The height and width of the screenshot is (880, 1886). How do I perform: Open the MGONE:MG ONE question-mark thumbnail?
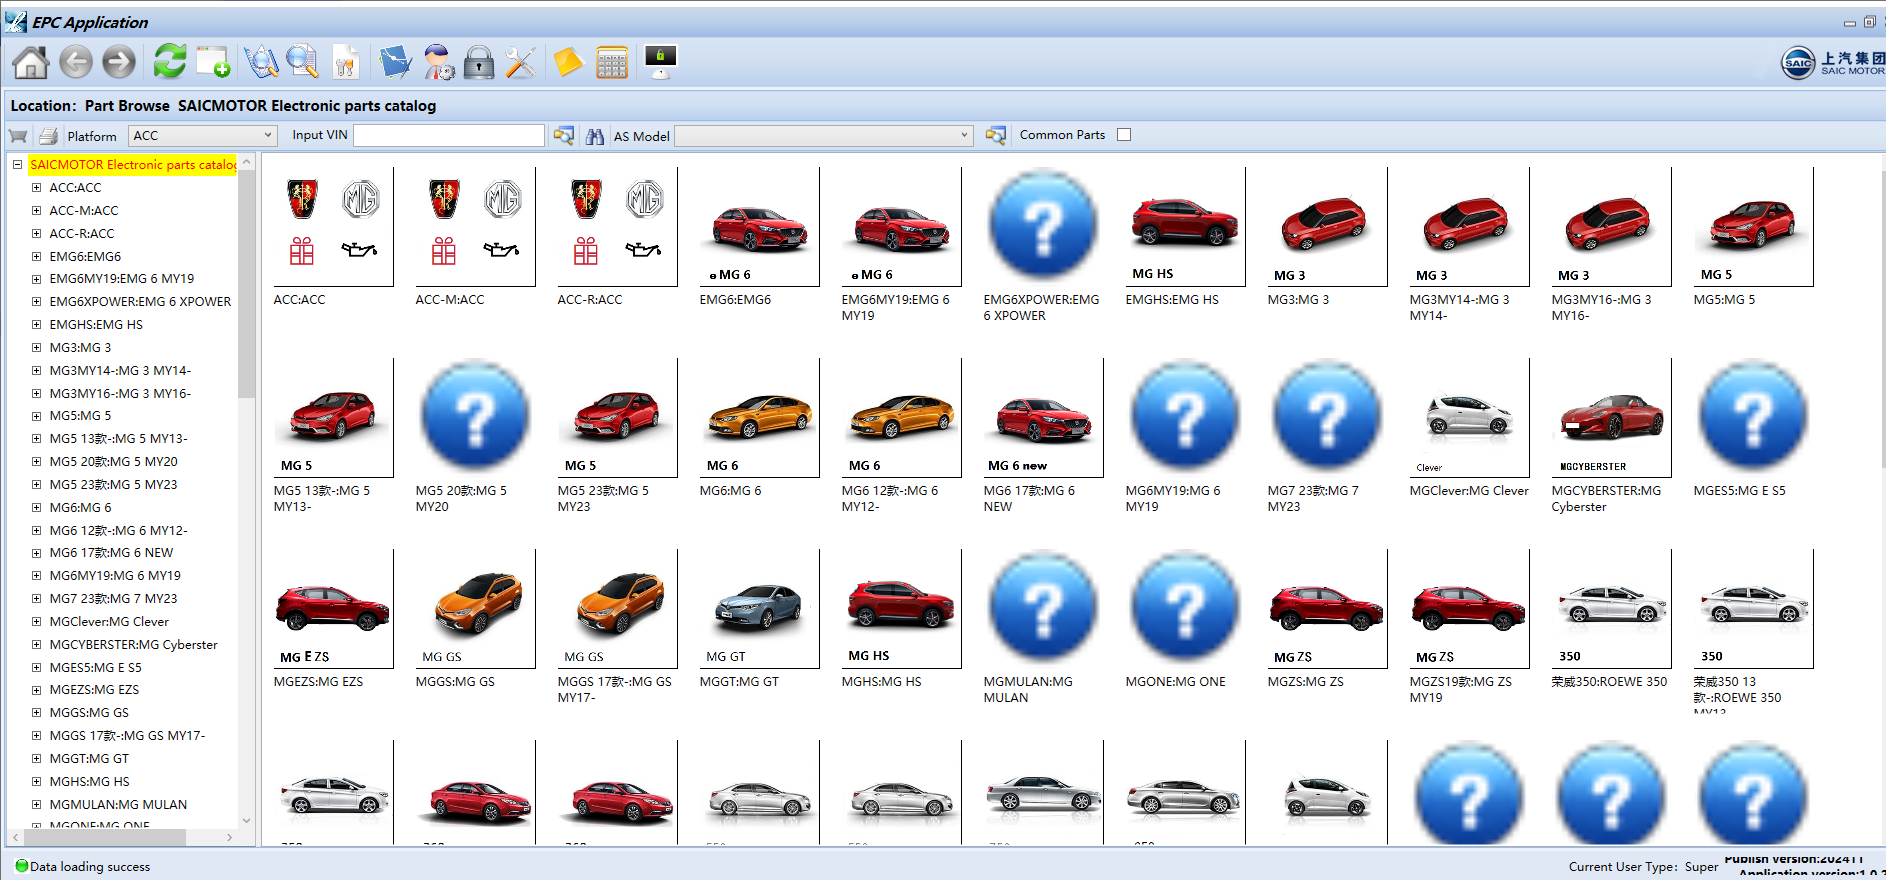pyautogui.click(x=1185, y=609)
